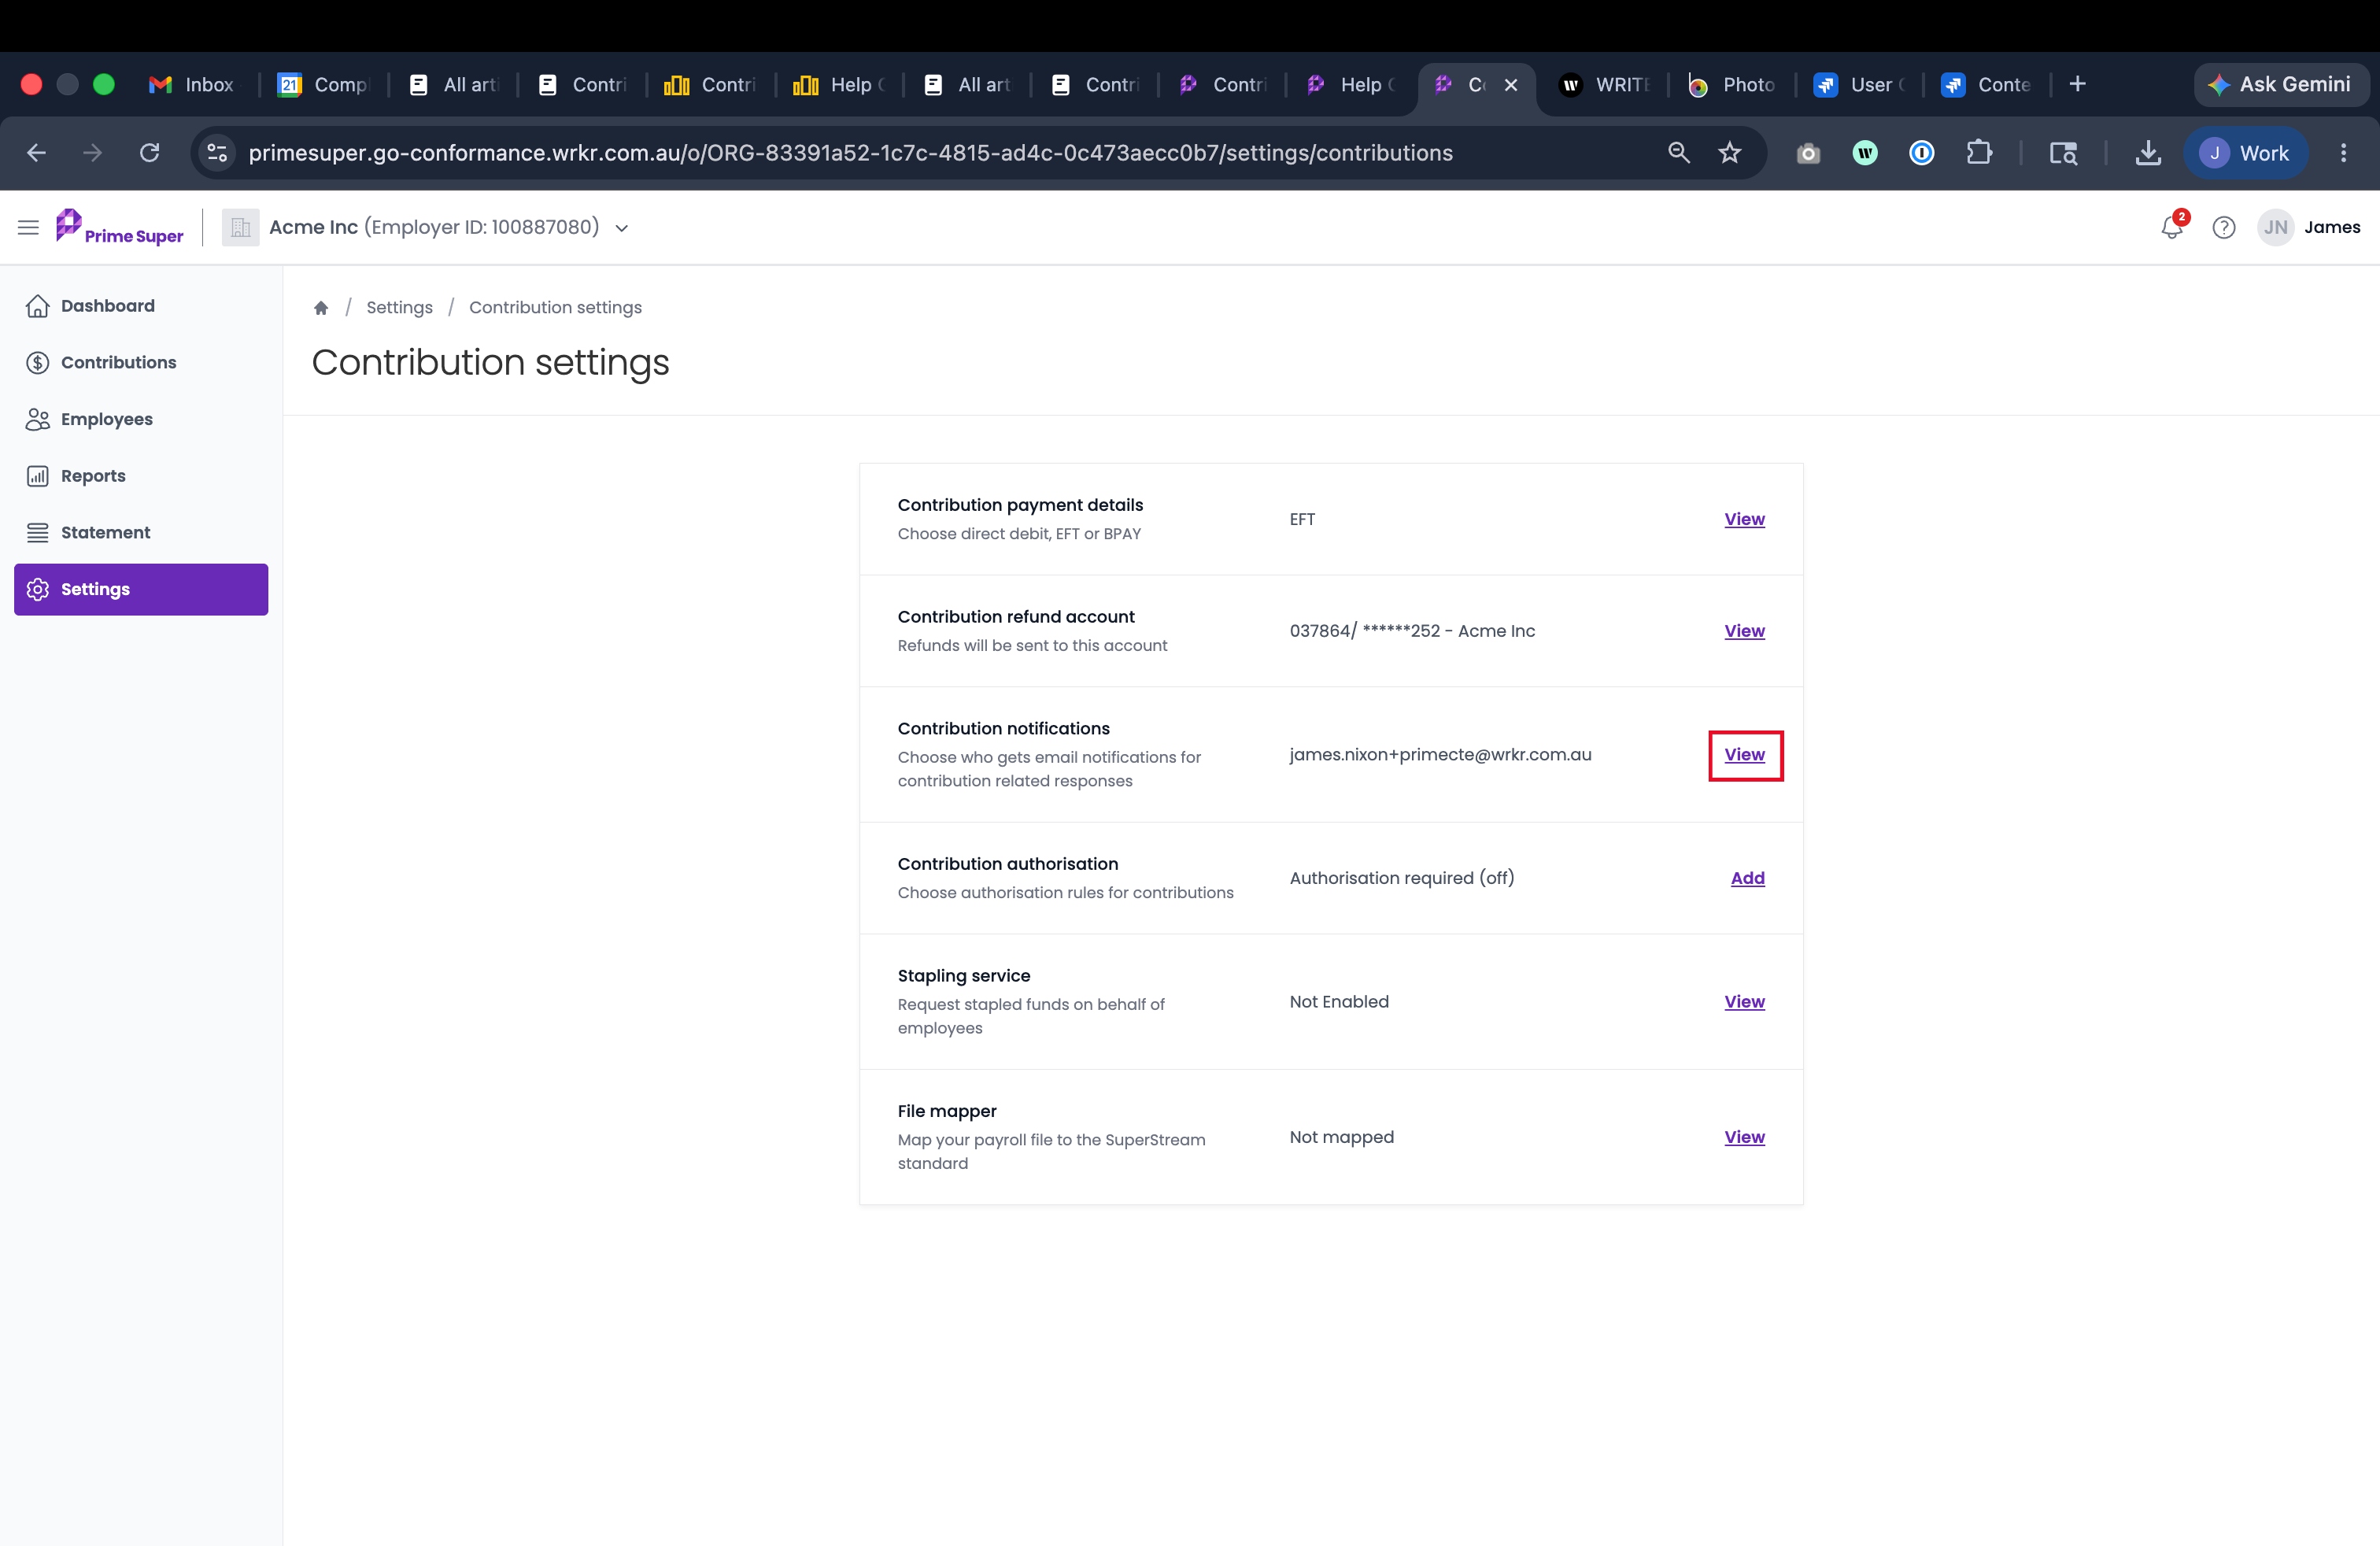Open the browser extensions puzzle icon
This screenshot has height=1546, width=2380.
pos(1978,153)
